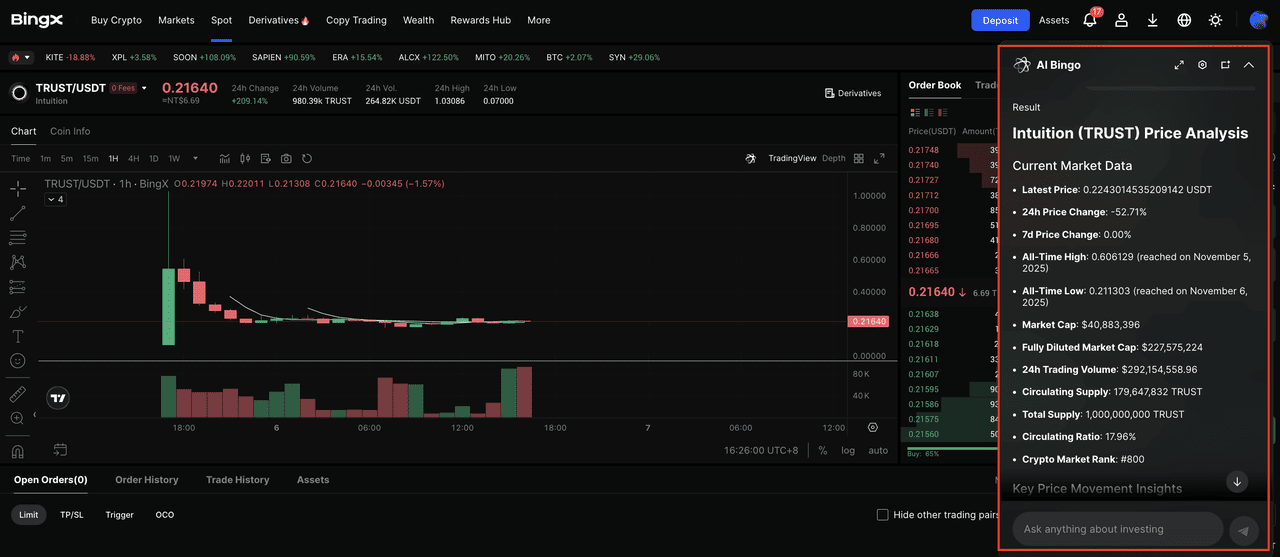The image size is (1280, 557).
Task: Open the multi-chart grid layout icon
Action: coord(859,158)
